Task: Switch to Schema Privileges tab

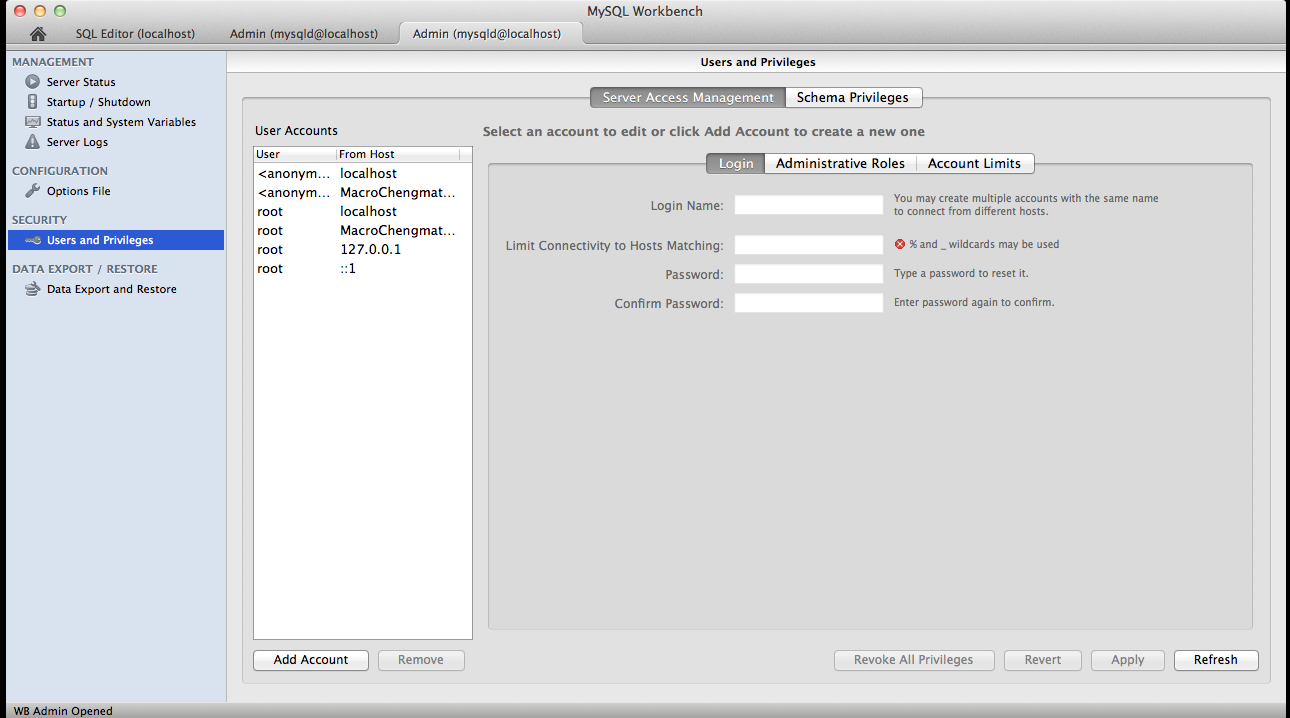Action: click(x=853, y=97)
